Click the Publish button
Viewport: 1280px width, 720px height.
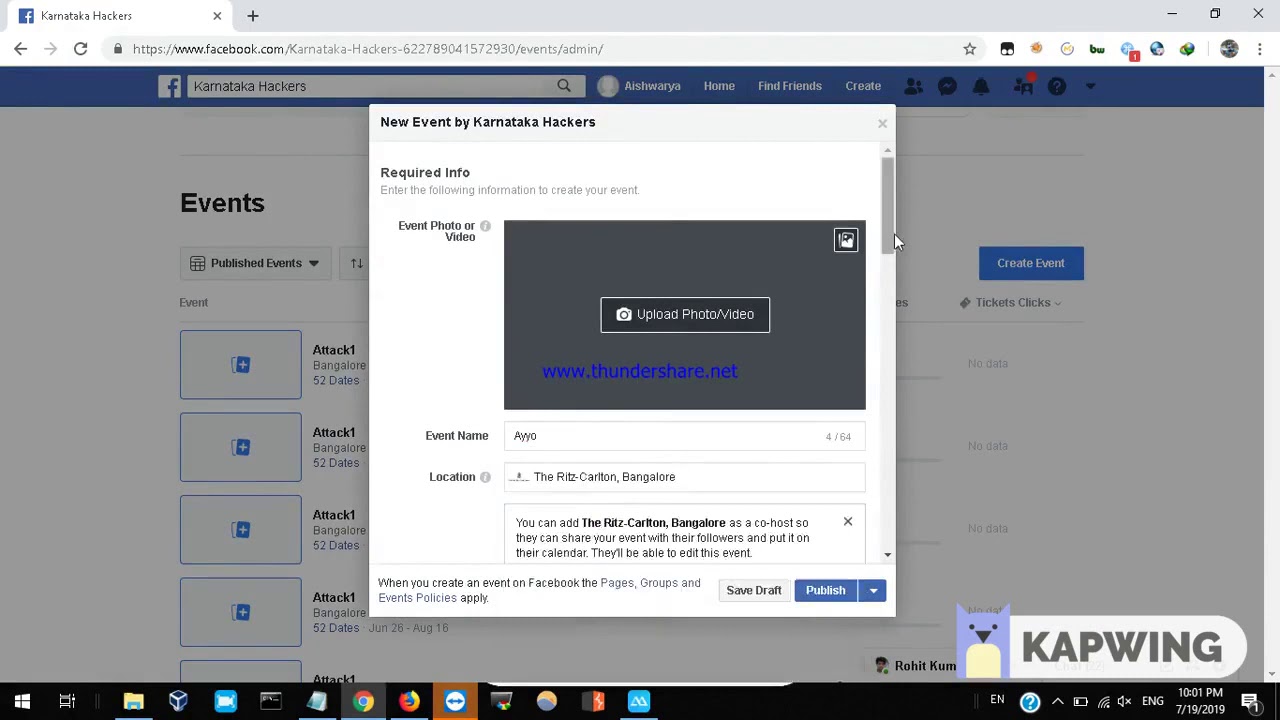pos(826,590)
